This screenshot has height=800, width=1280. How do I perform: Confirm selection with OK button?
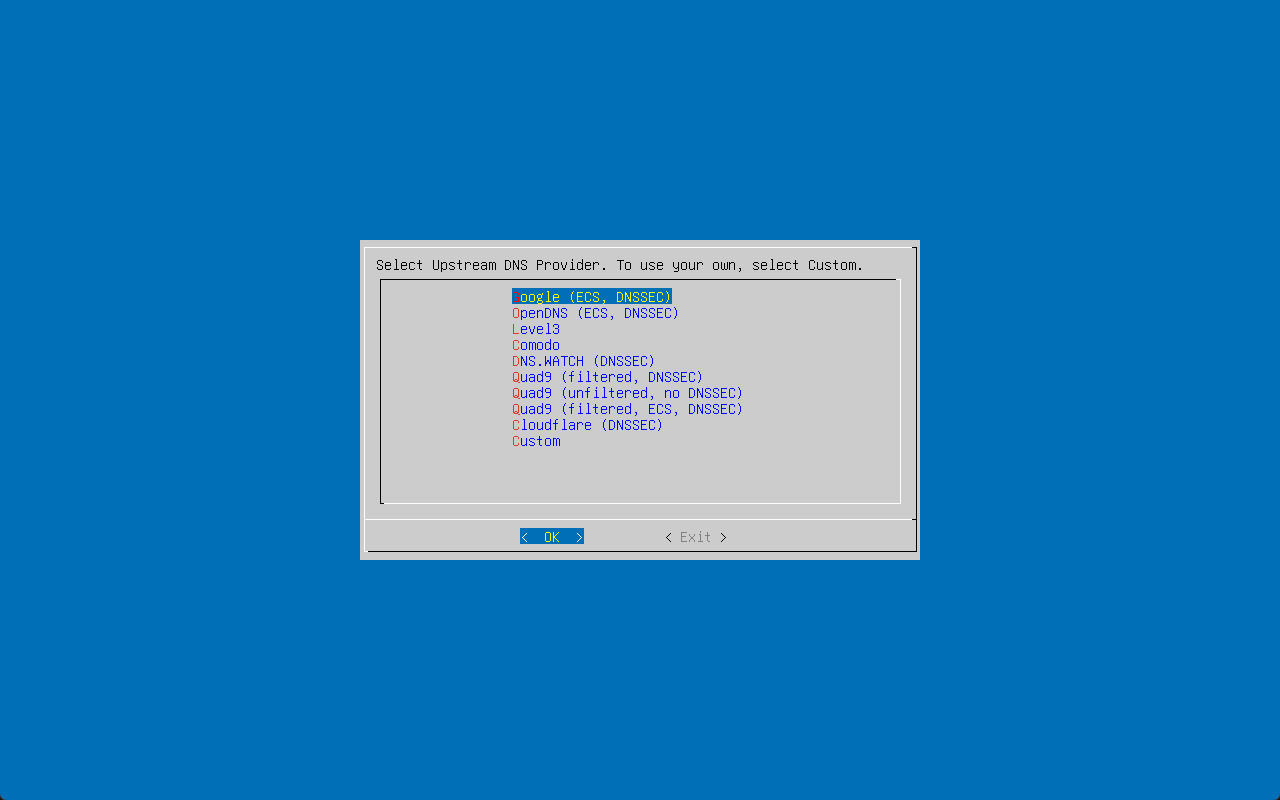tap(552, 537)
